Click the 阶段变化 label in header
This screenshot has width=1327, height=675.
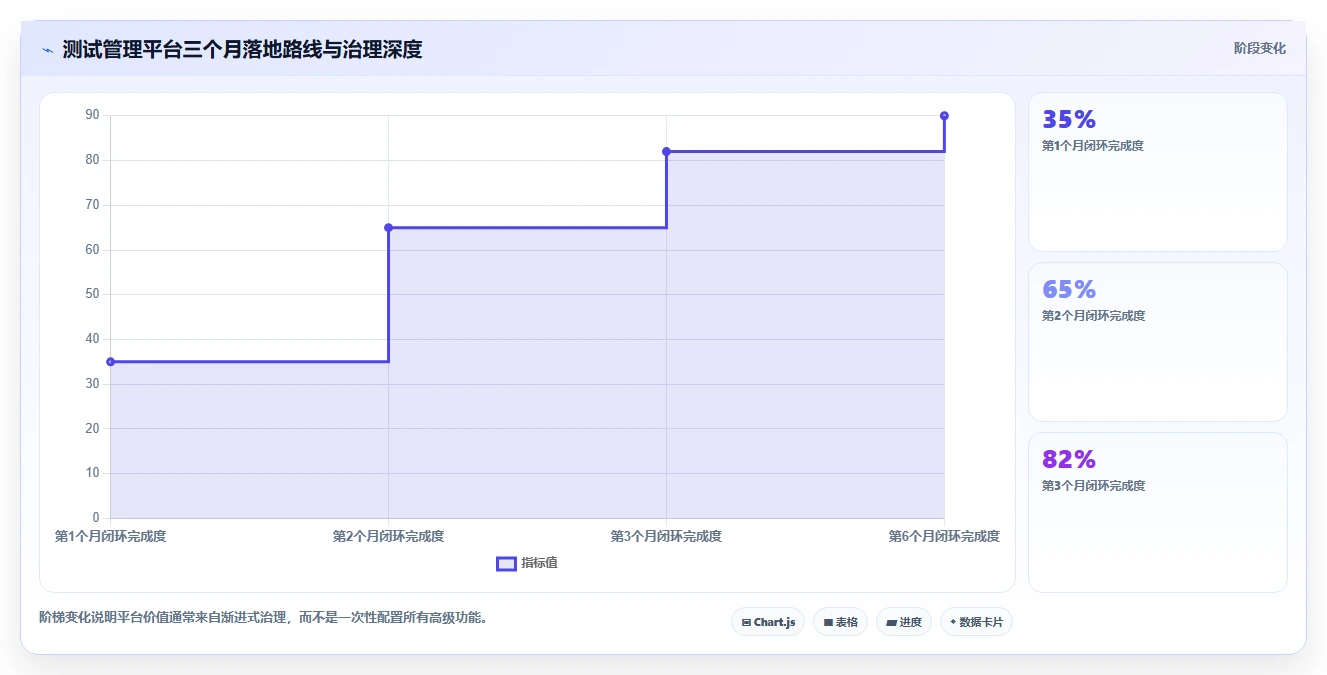[x=1259, y=48]
